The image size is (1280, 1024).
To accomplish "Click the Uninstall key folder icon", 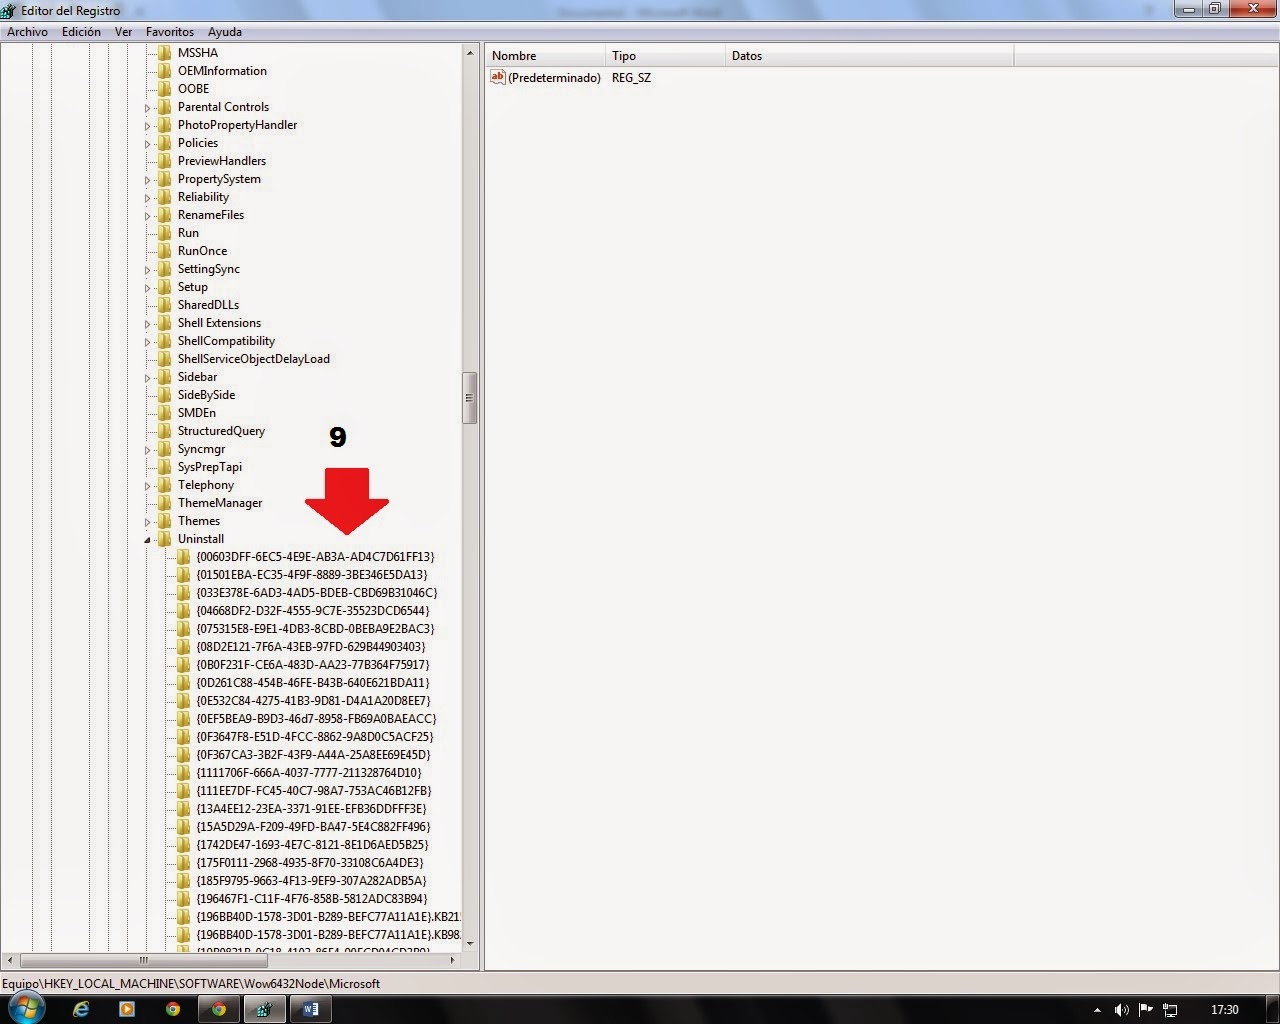I will pyautogui.click(x=165, y=539).
